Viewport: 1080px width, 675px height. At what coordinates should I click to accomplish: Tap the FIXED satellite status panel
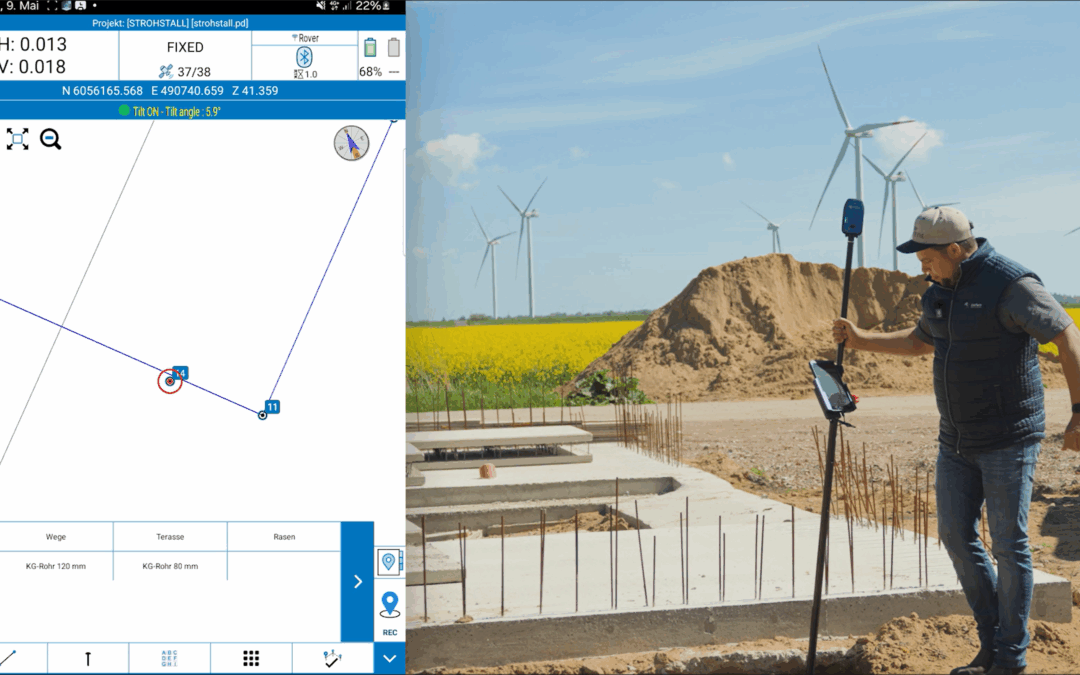pyautogui.click(x=185, y=56)
